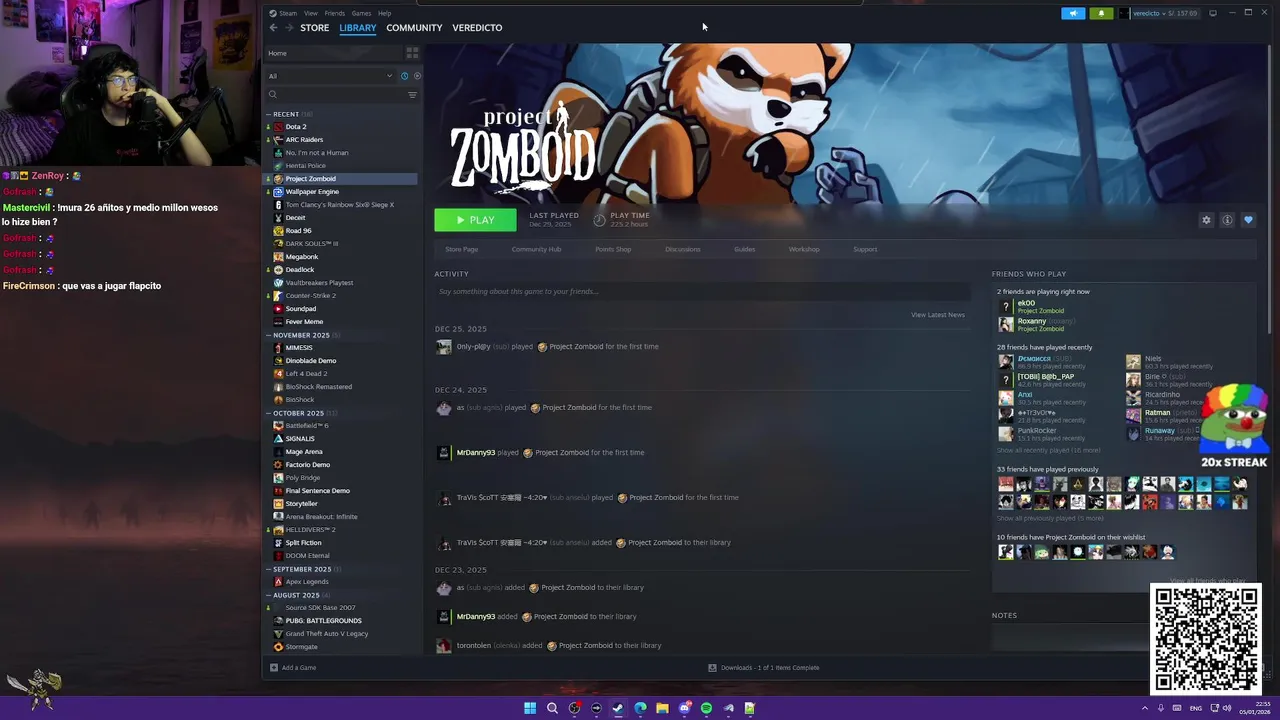This screenshot has height=720, width=1280.
Task: Open the Workshop link
Action: pyautogui.click(x=804, y=249)
